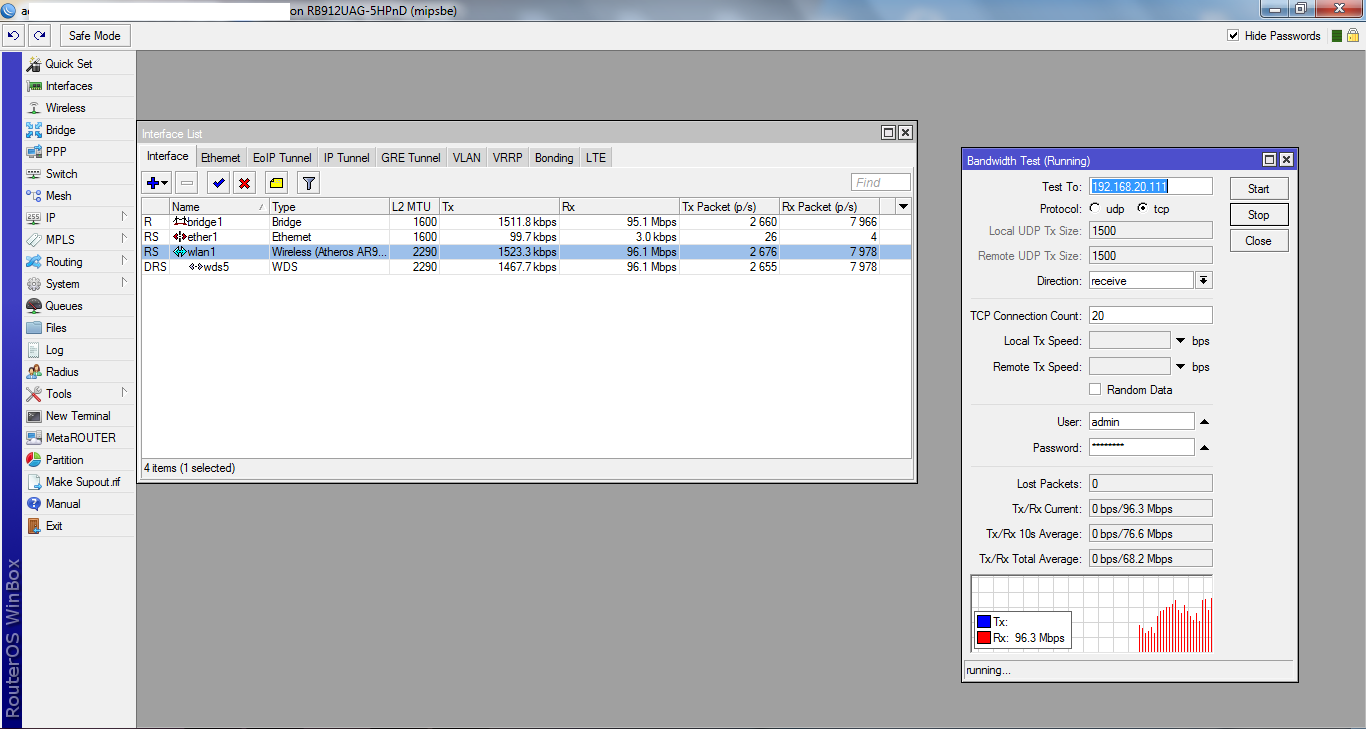The image size is (1366, 729).
Task: Select the ether1 row in the interface table
Action: point(526,237)
